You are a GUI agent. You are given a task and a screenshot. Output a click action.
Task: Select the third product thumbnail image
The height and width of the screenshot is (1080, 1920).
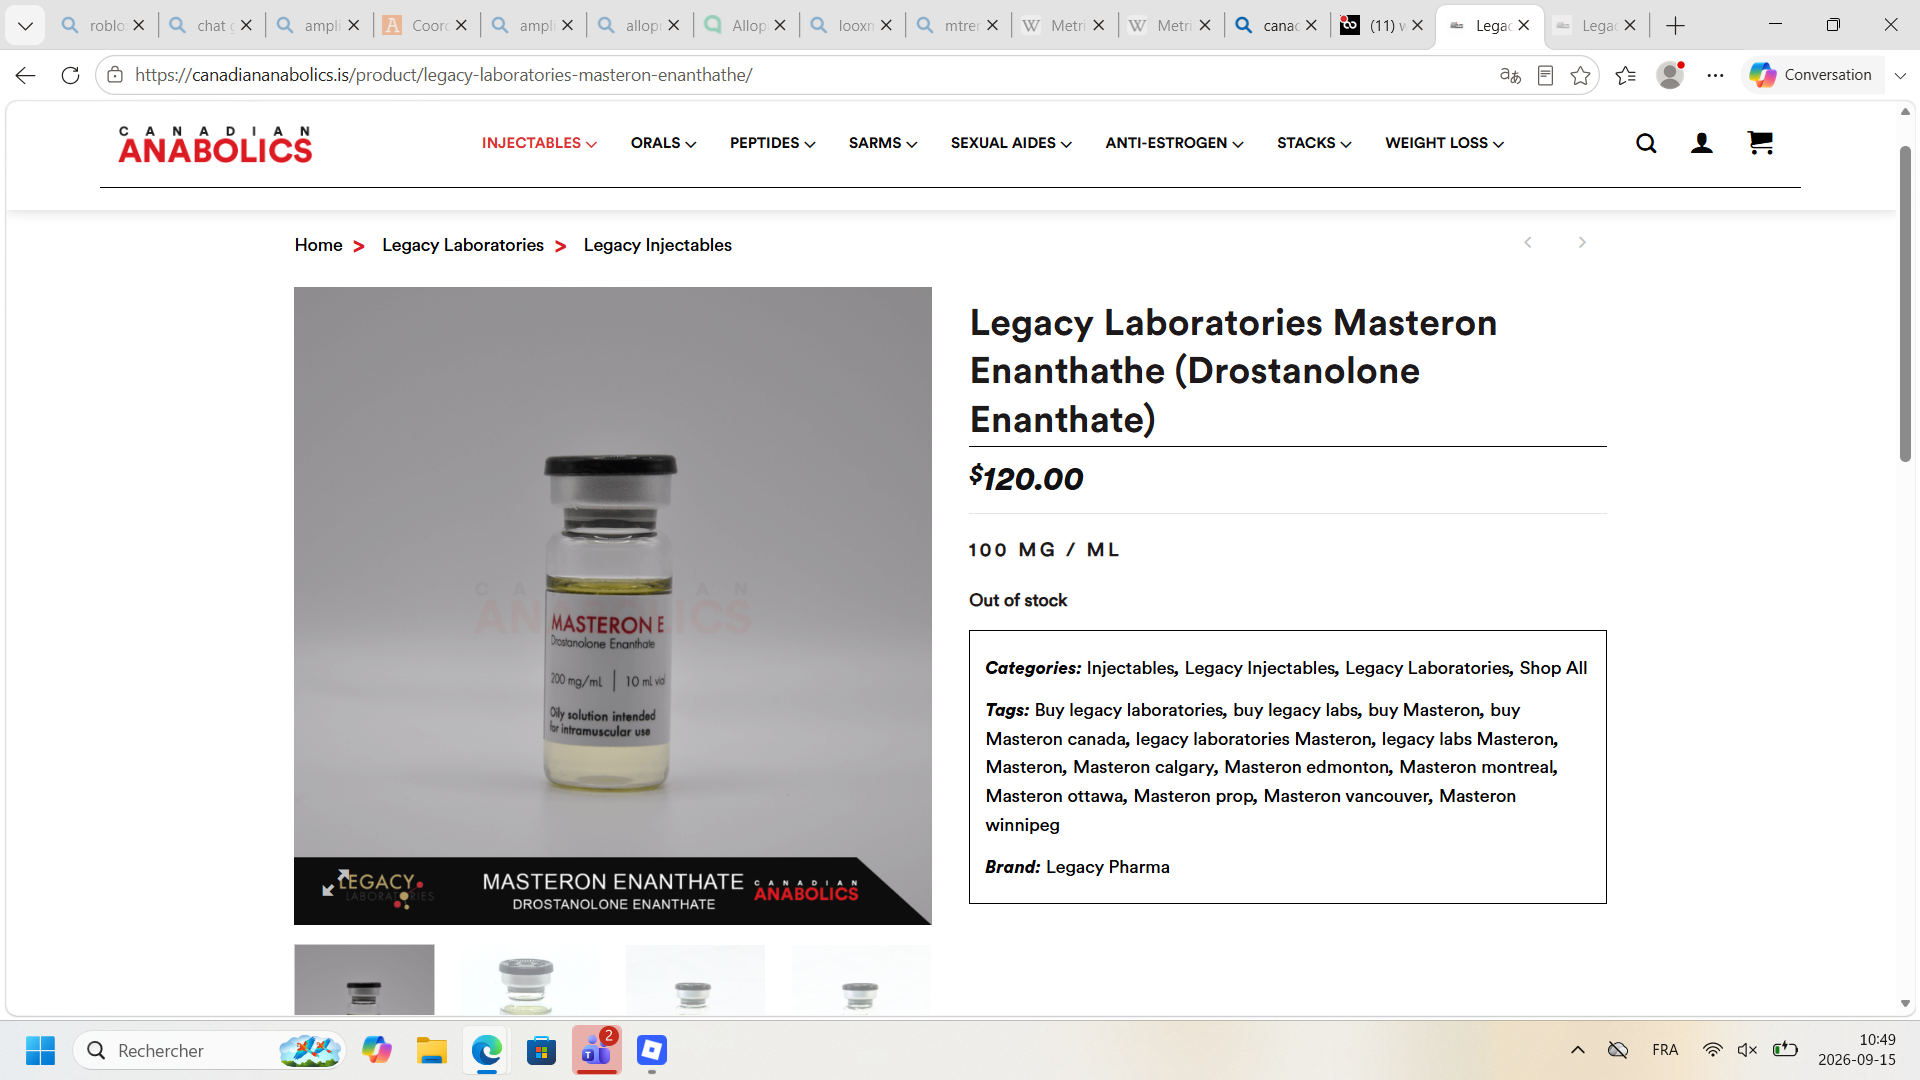click(695, 980)
